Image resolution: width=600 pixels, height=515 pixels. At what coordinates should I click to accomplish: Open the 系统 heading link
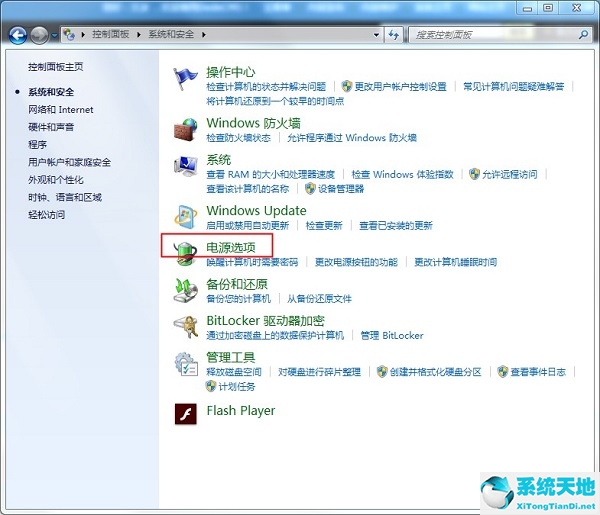(218, 160)
